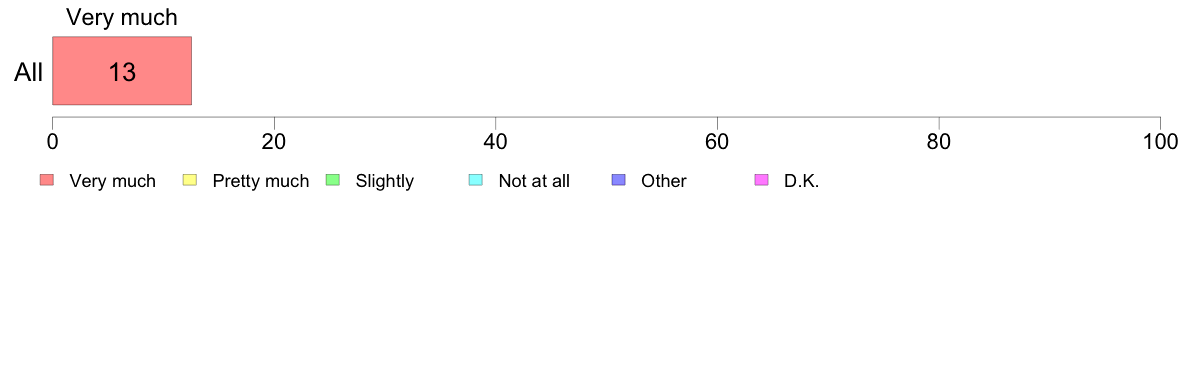Click the blue Other legend swatch
The image size is (1188, 368).
tap(617, 180)
